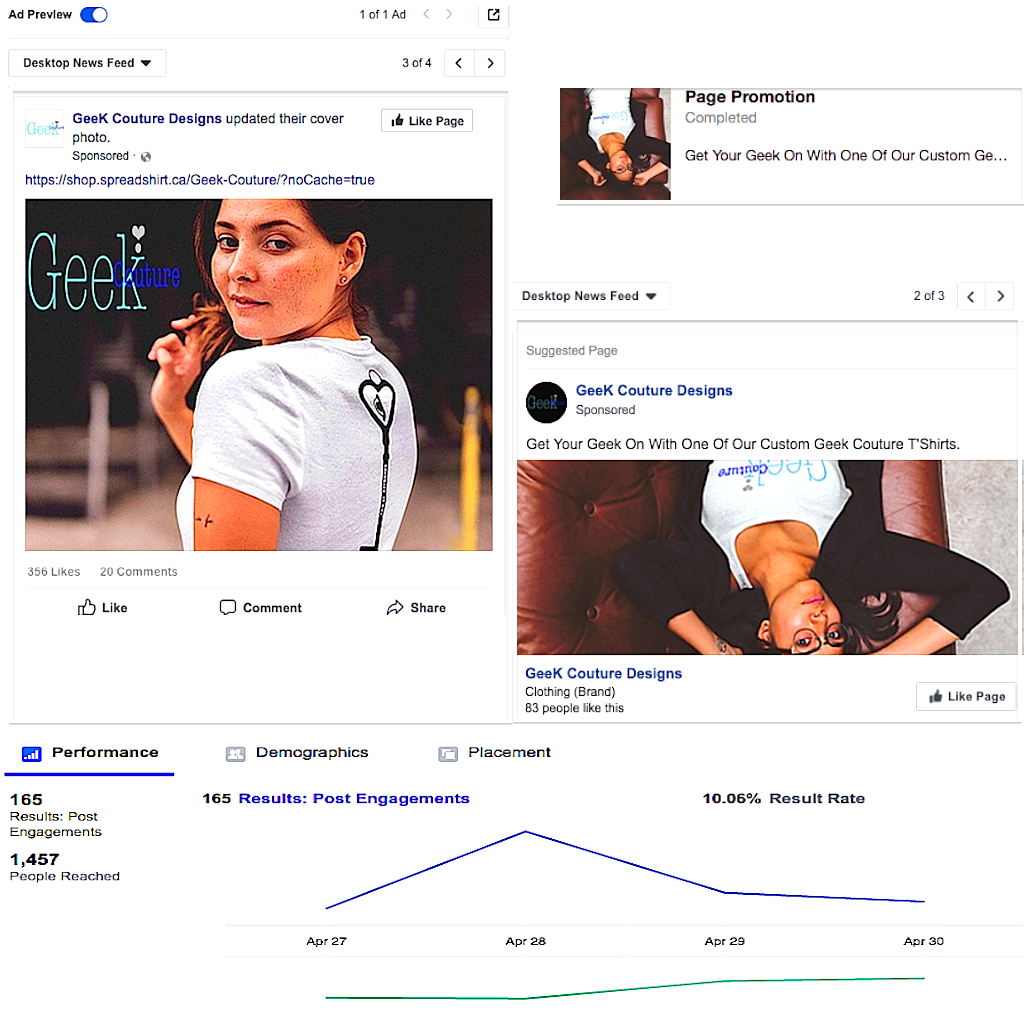Screen dimensions: 1024x1024
Task: Go to previous ad arrow beside 1 of 1 Ad
Action: click(426, 15)
